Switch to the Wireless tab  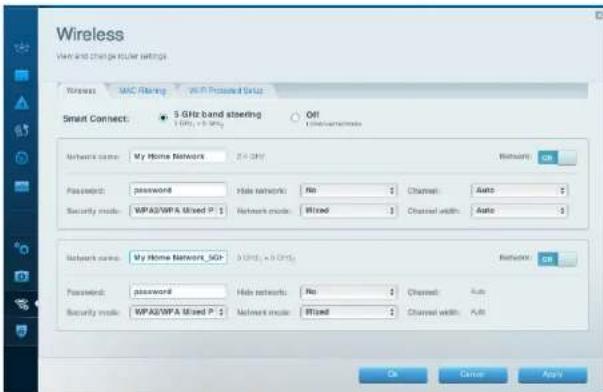[81, 91]
